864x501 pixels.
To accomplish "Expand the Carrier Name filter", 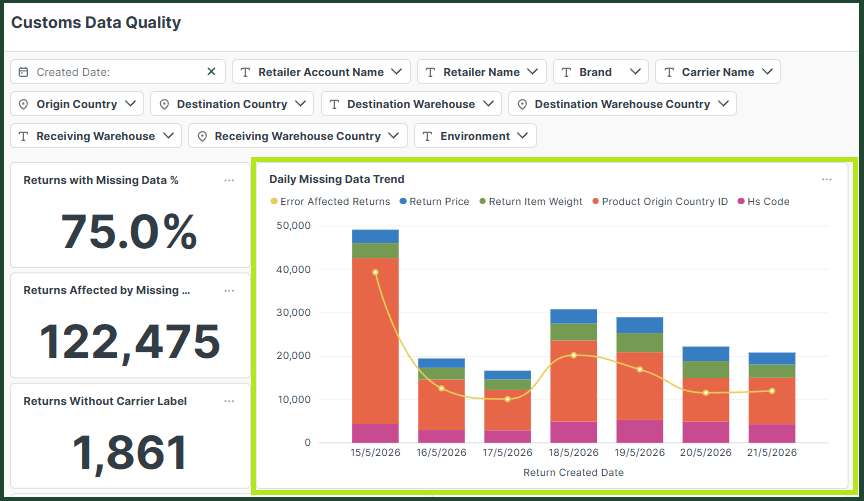I will [x=718, y=72].
